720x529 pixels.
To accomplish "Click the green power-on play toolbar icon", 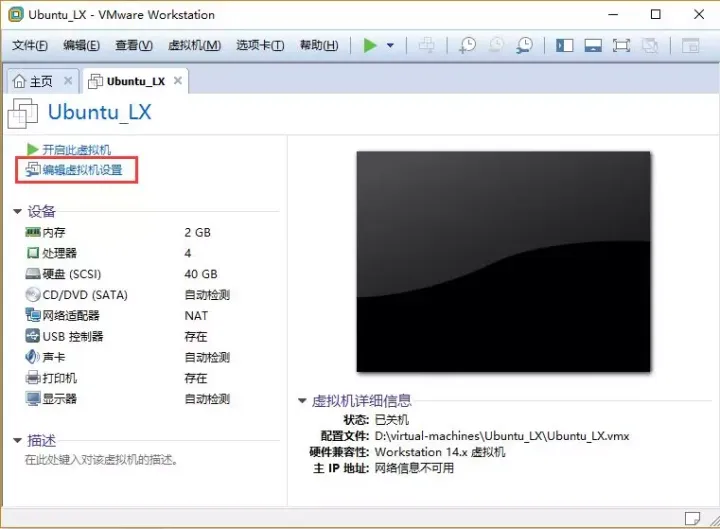I will point(370,45).
